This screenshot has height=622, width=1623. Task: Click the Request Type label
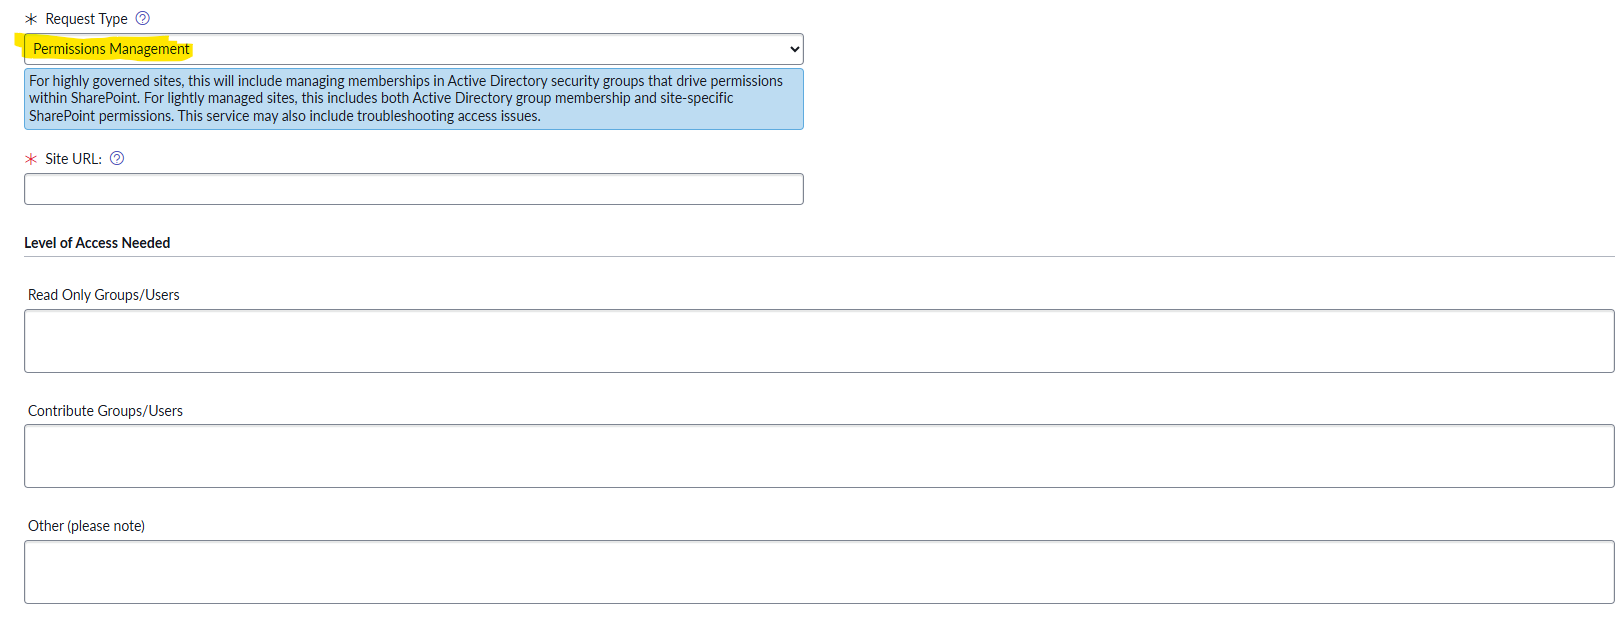click(x=86, y=19)
